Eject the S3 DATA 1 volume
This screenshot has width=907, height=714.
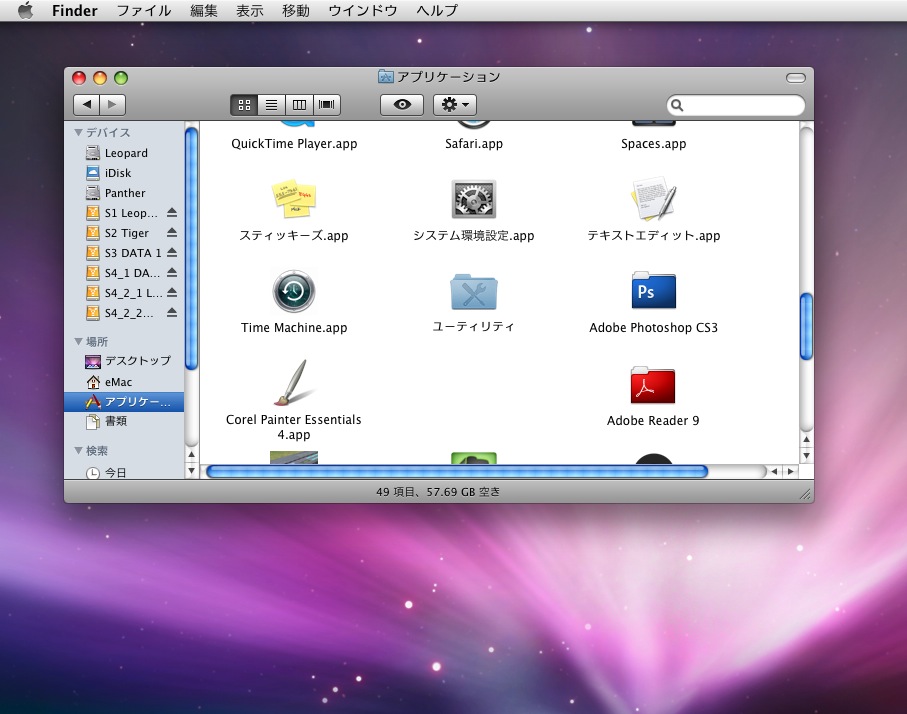pyautogui.click(x=172, y=253)
